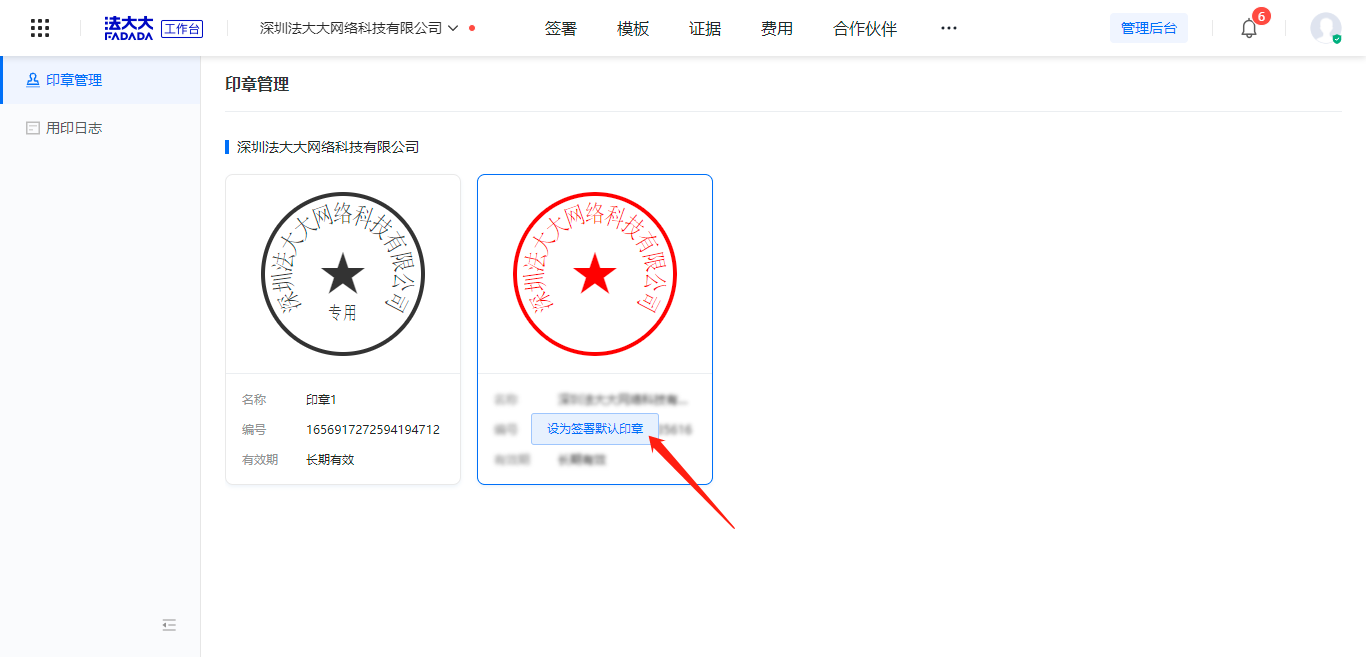Click the stamp icon beside 印章管理

pos(33,80)
